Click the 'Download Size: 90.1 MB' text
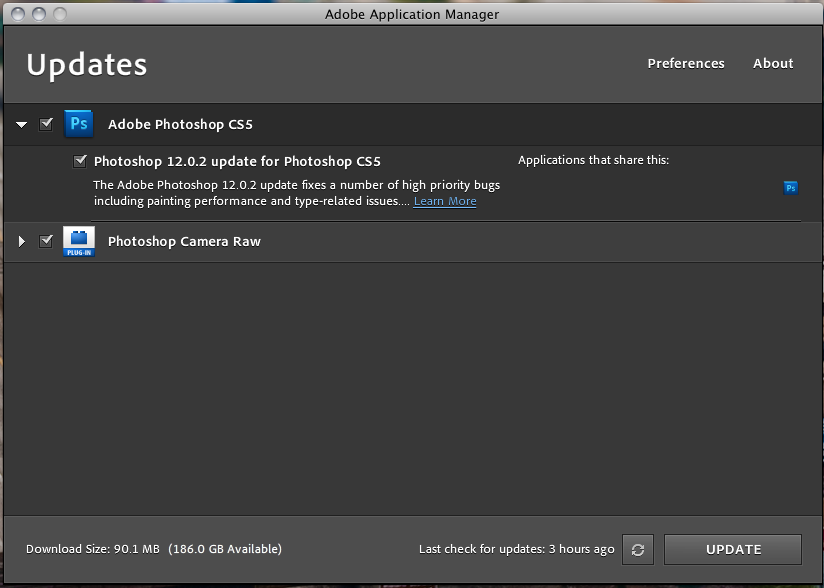824x588 pixels. point(92,549)
